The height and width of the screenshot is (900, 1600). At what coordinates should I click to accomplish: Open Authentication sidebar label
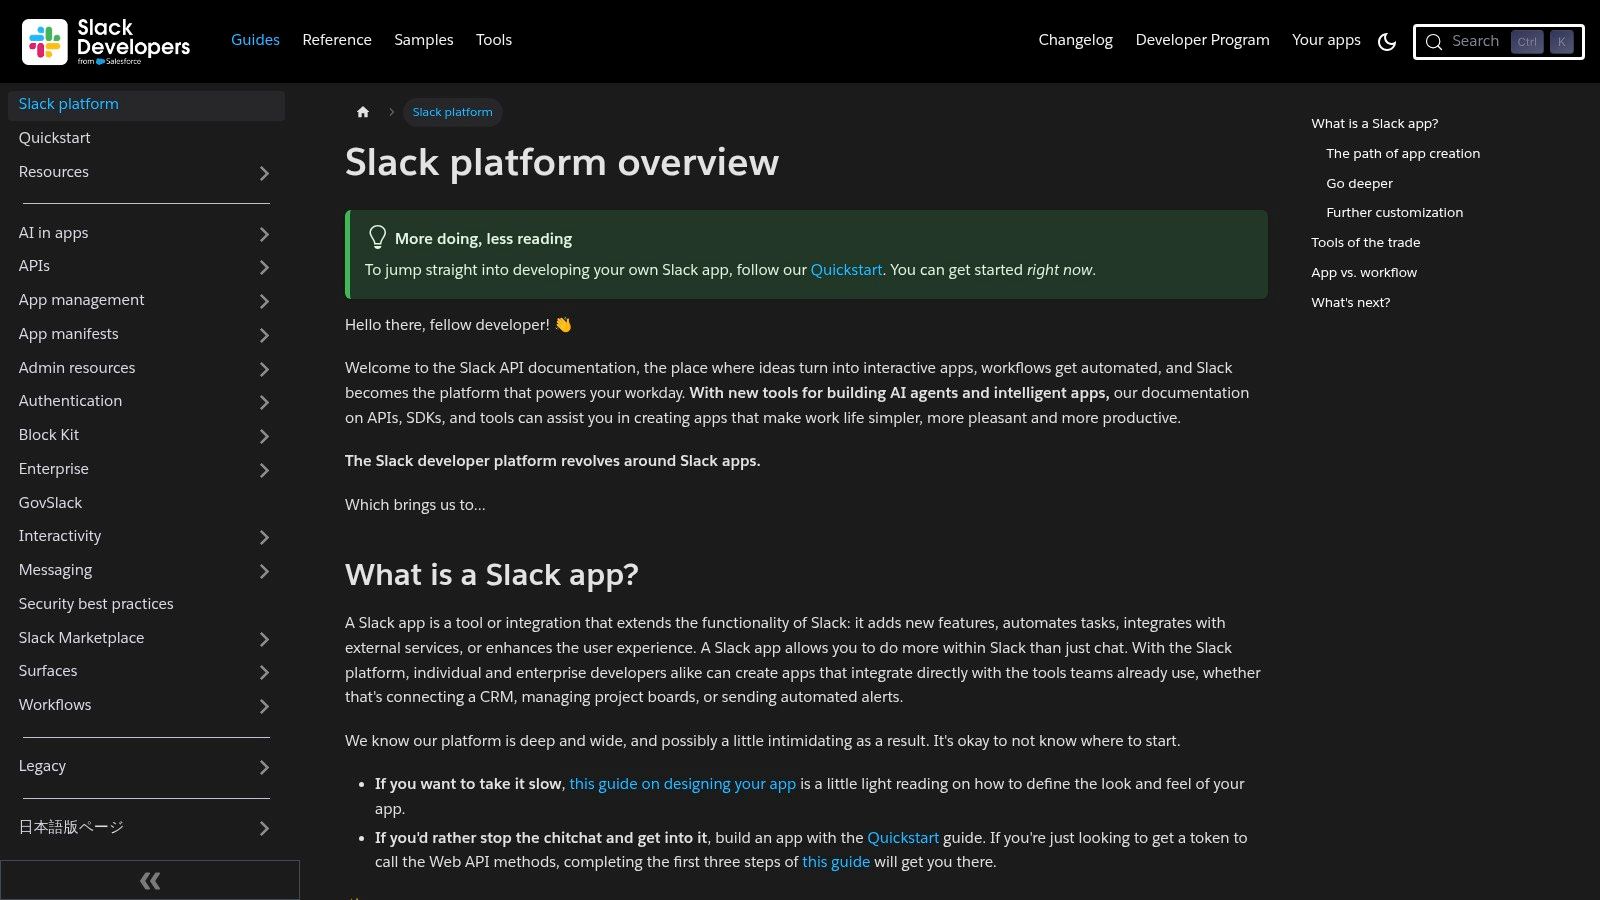click(70, 401)
